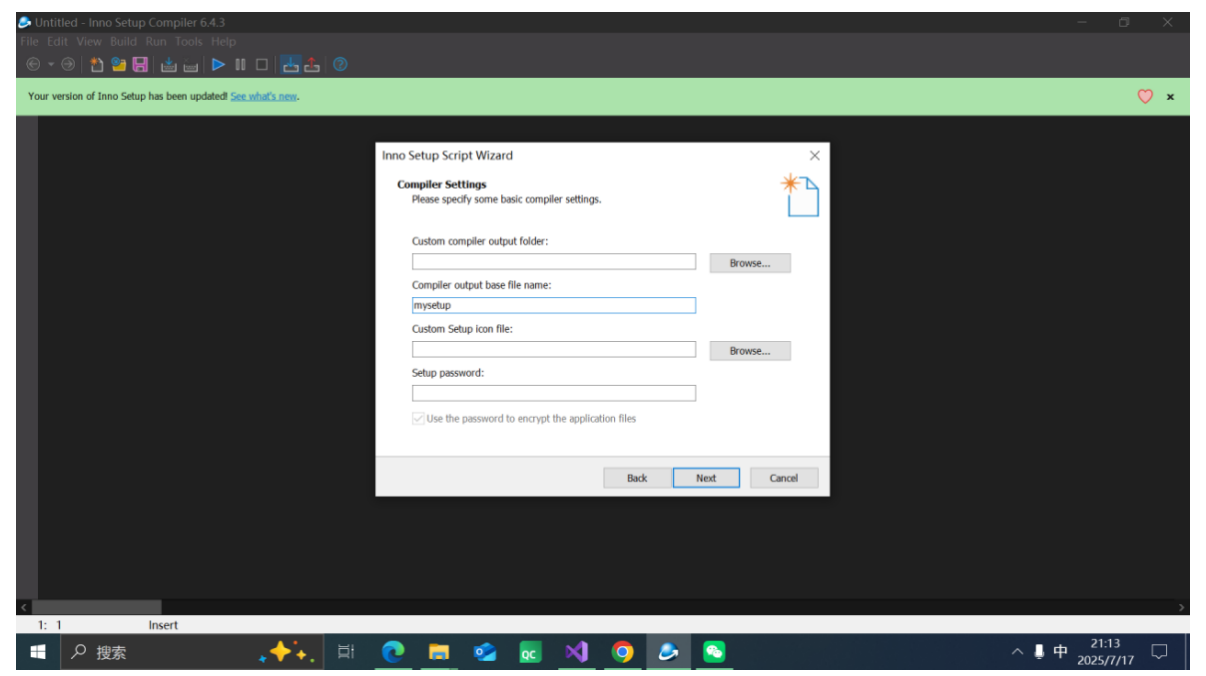Open Visual Studio from taskbar
The image size is (1206, 676).
click(577, 652)
